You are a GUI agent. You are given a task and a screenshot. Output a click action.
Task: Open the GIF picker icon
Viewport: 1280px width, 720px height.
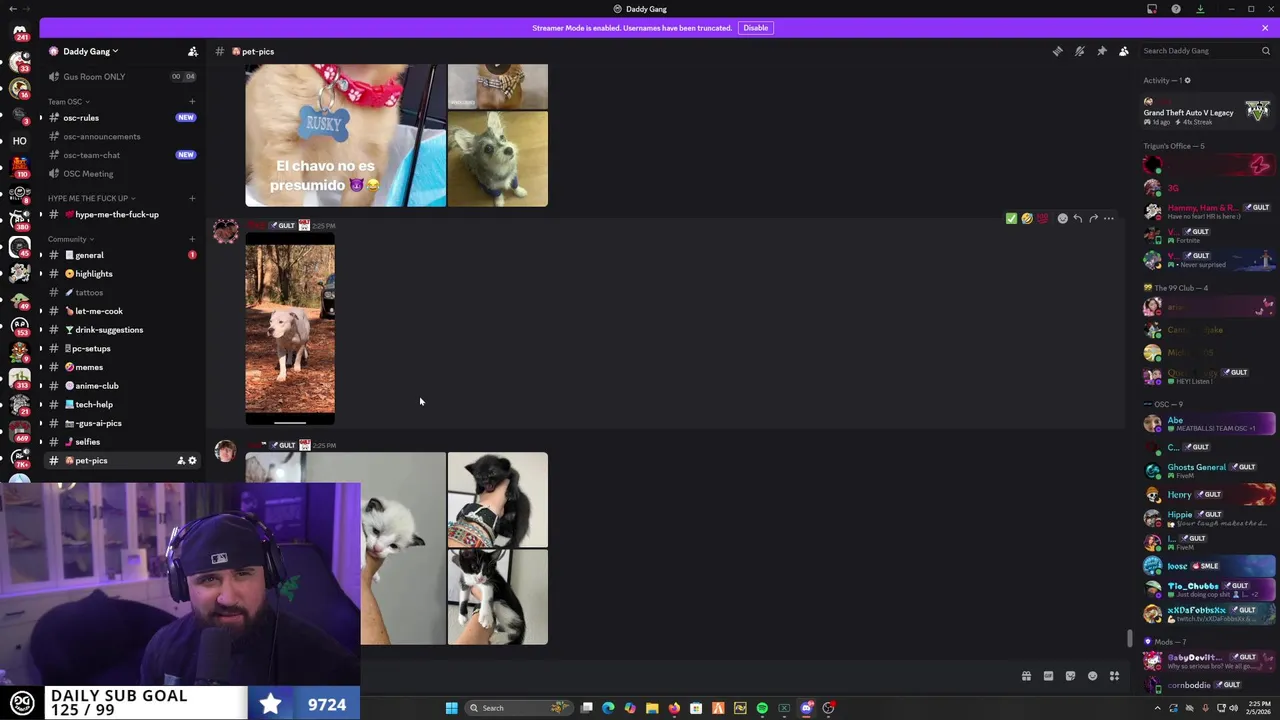1048,677
